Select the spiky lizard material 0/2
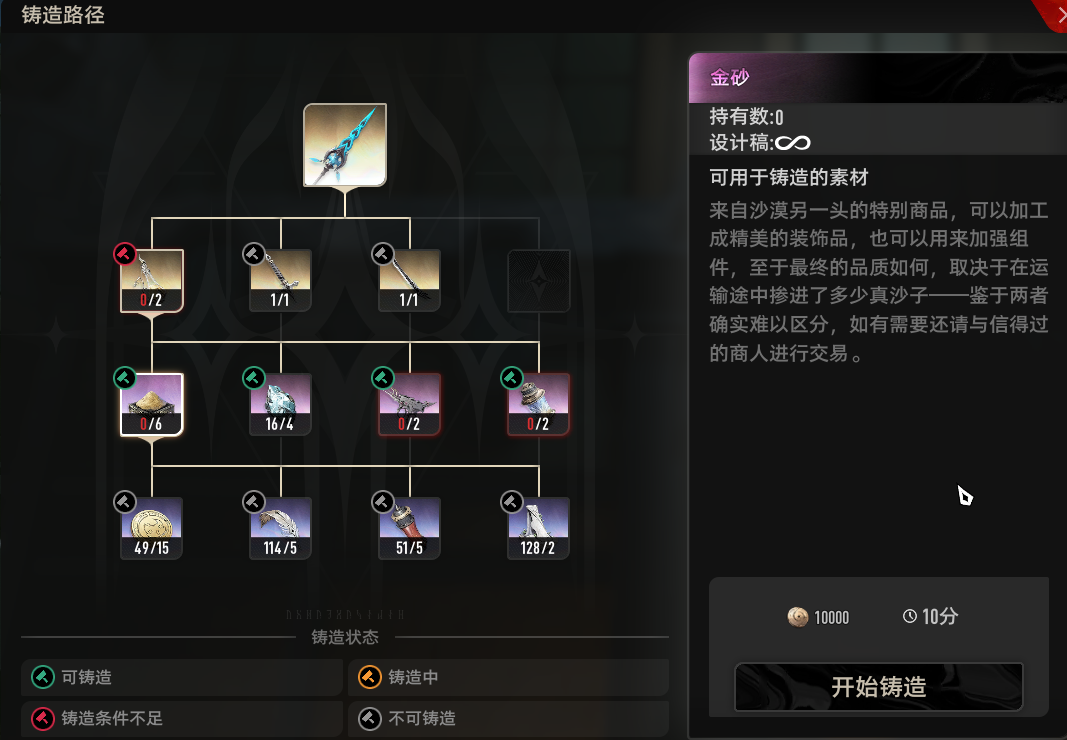 [x=410, y=404]
